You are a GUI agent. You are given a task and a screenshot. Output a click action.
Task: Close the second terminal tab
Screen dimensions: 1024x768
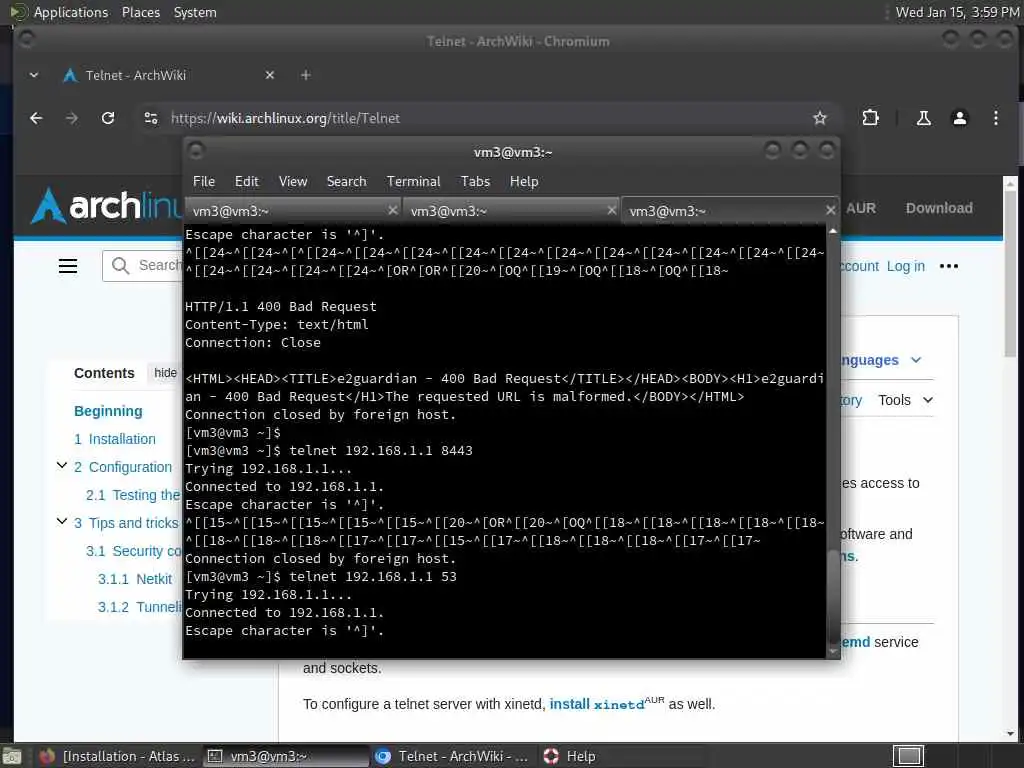pyautogui.click(x=611, y=210)
